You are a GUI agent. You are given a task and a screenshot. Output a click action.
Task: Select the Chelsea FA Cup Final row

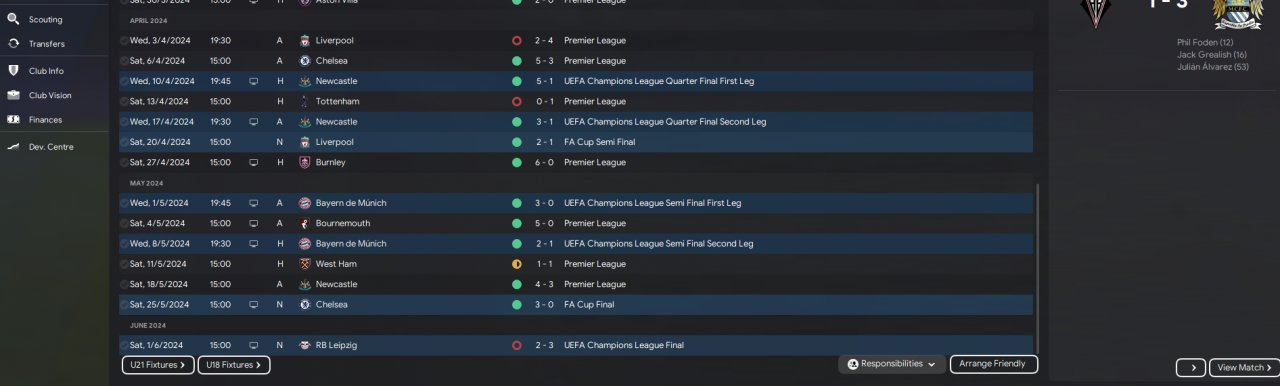(x=576, y=305)
